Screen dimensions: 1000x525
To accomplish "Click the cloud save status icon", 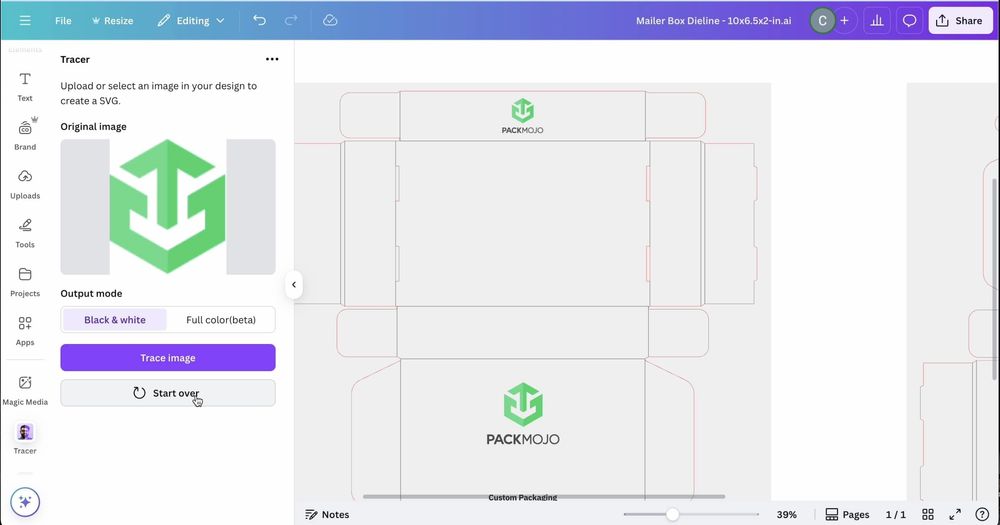I will pos(330,20).
